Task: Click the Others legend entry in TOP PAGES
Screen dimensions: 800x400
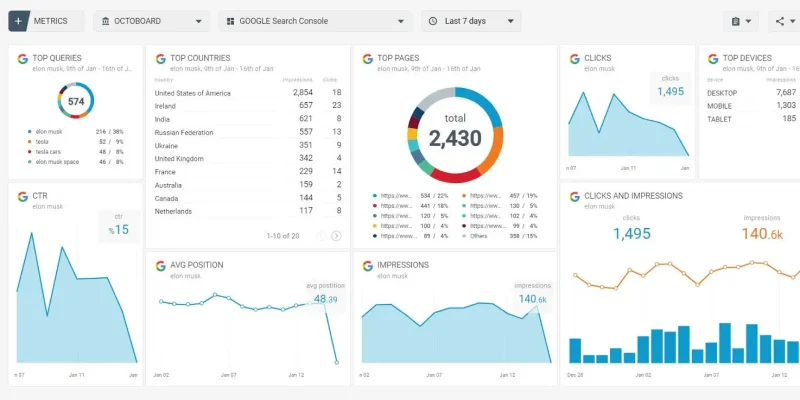Action: 499,236
